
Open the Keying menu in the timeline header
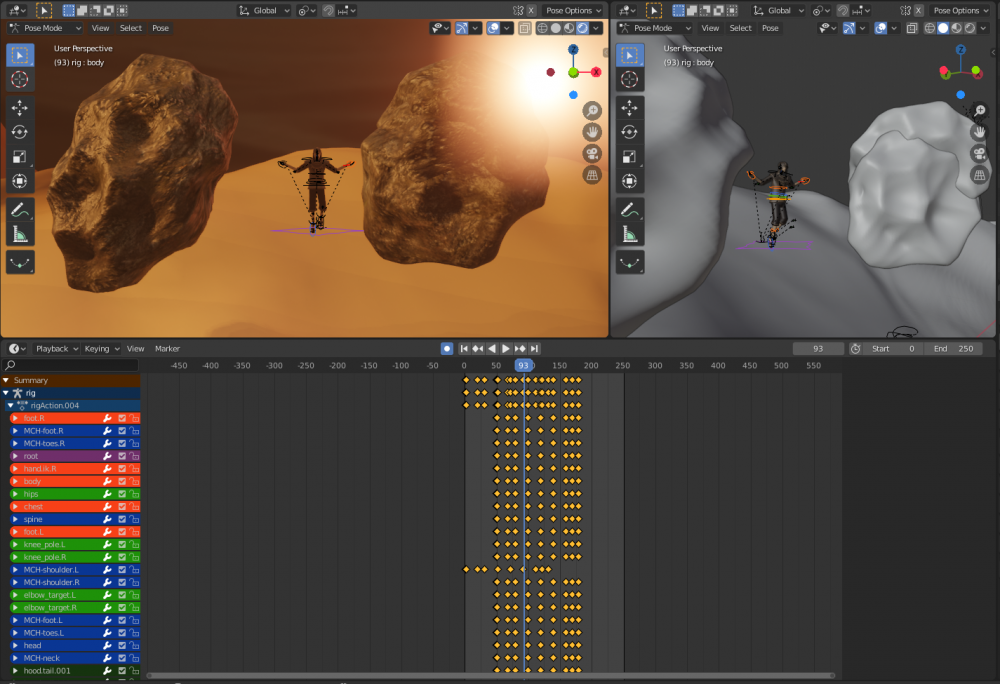coord(102,349)
